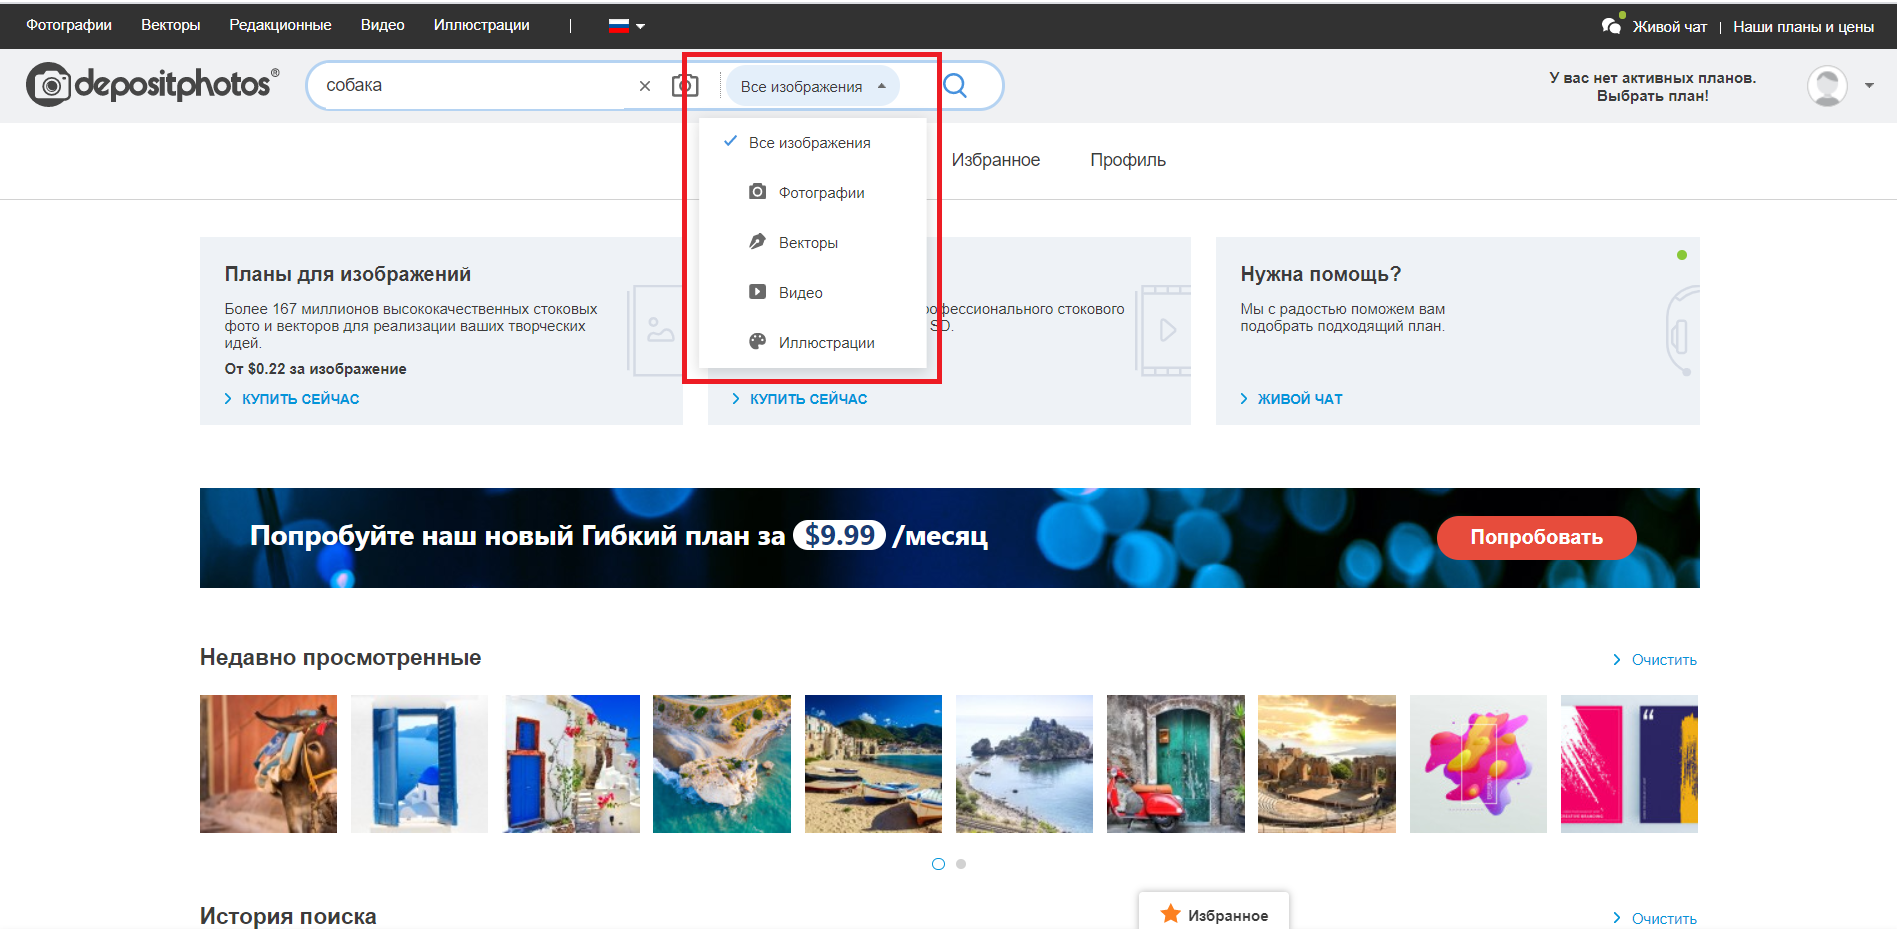Click the red 'Попробовать' button
Screen dimensions: 1897x929
coord(1536,537)
